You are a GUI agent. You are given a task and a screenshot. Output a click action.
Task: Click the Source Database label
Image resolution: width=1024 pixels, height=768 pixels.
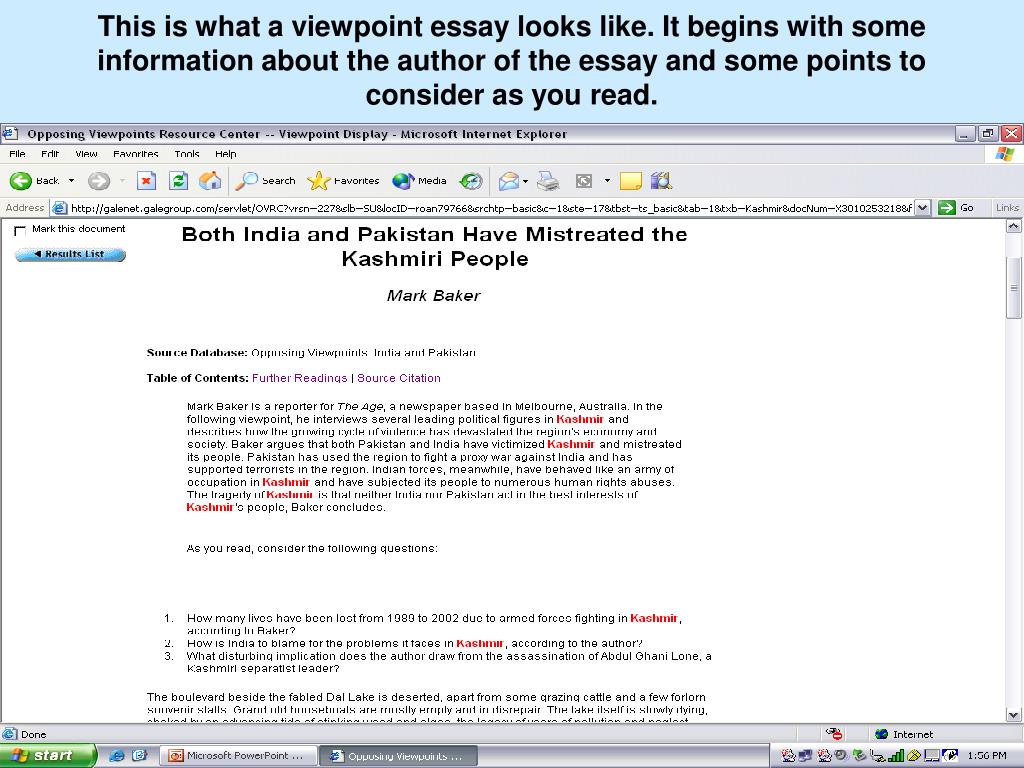point(197,353)
